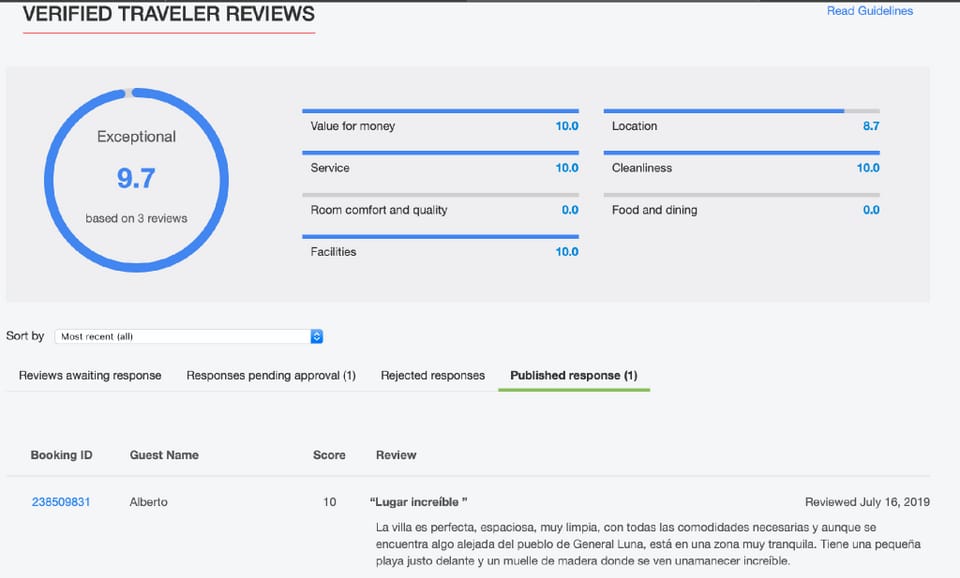
Task: Click the Value for money rating bar
Action: (440, 111)
